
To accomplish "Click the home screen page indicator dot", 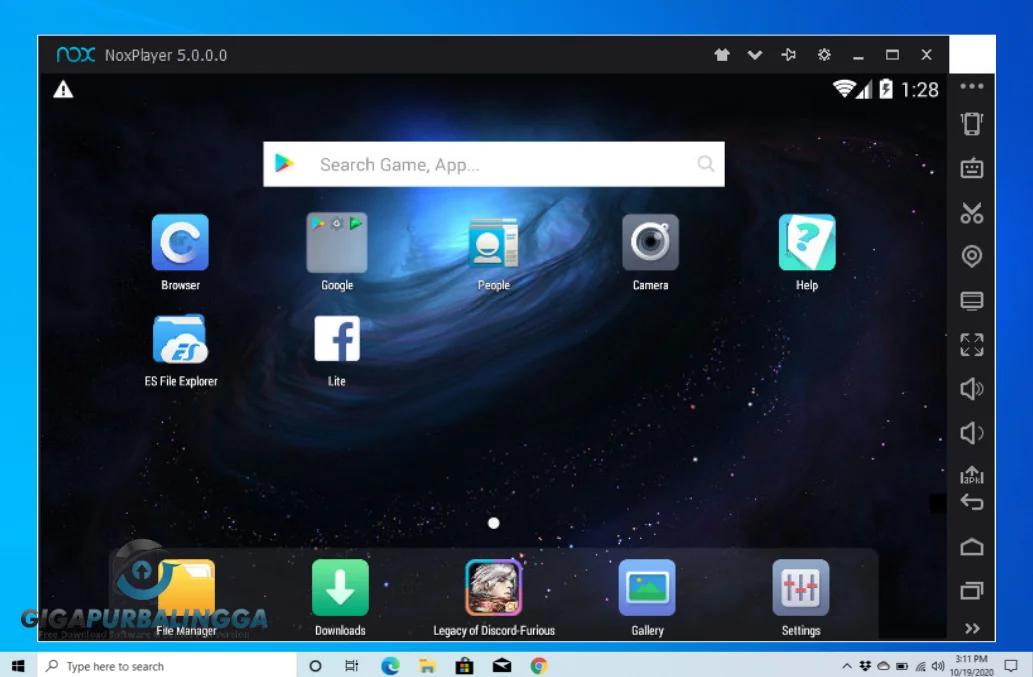I will (x=493, y=523).
